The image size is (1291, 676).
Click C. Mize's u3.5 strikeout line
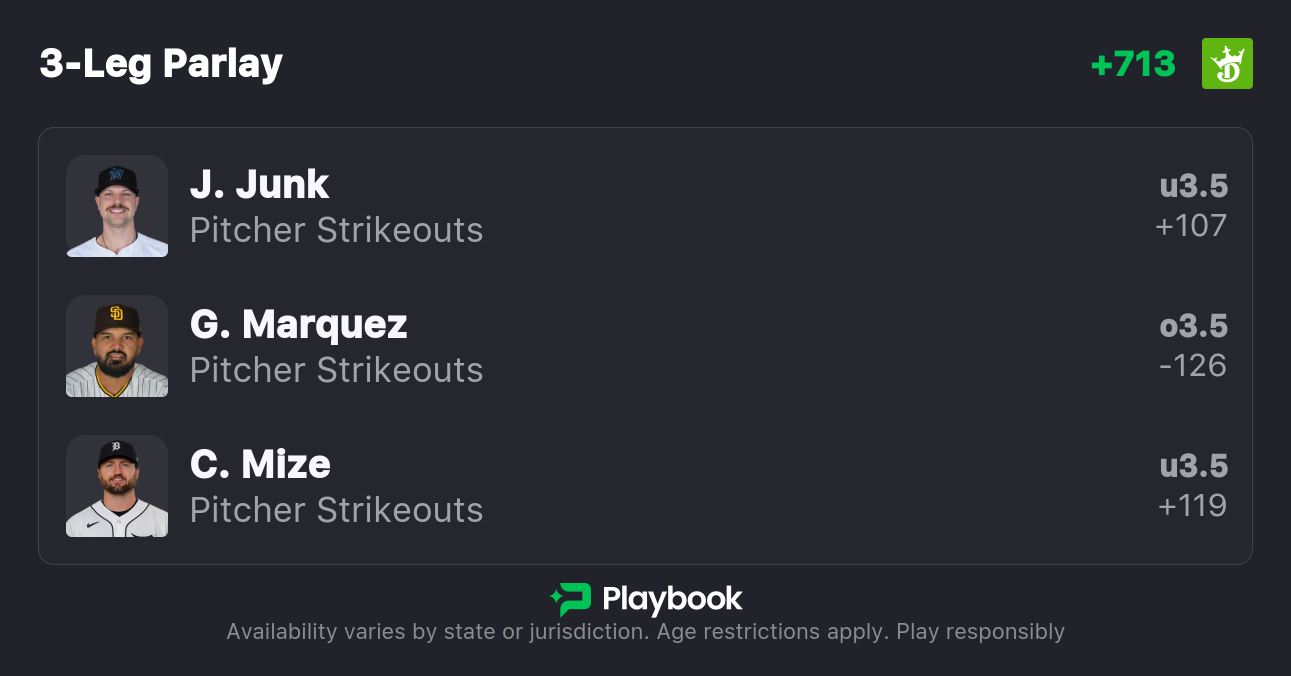pos(1193,466)
